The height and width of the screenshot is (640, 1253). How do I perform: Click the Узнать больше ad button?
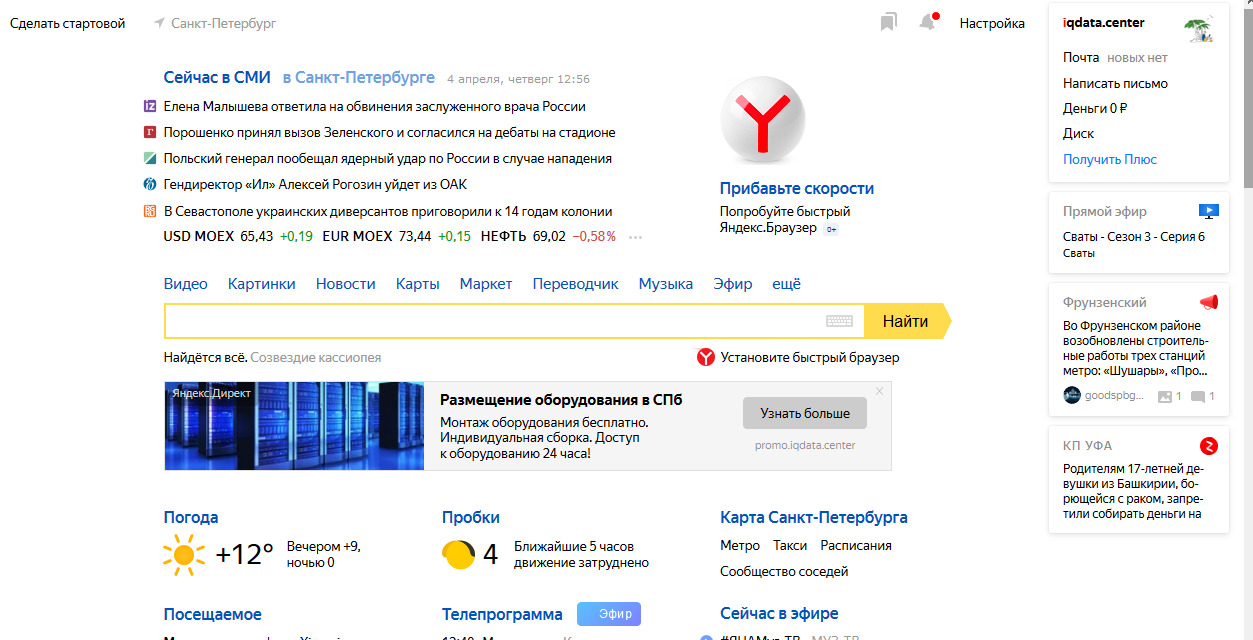[805, 413]
